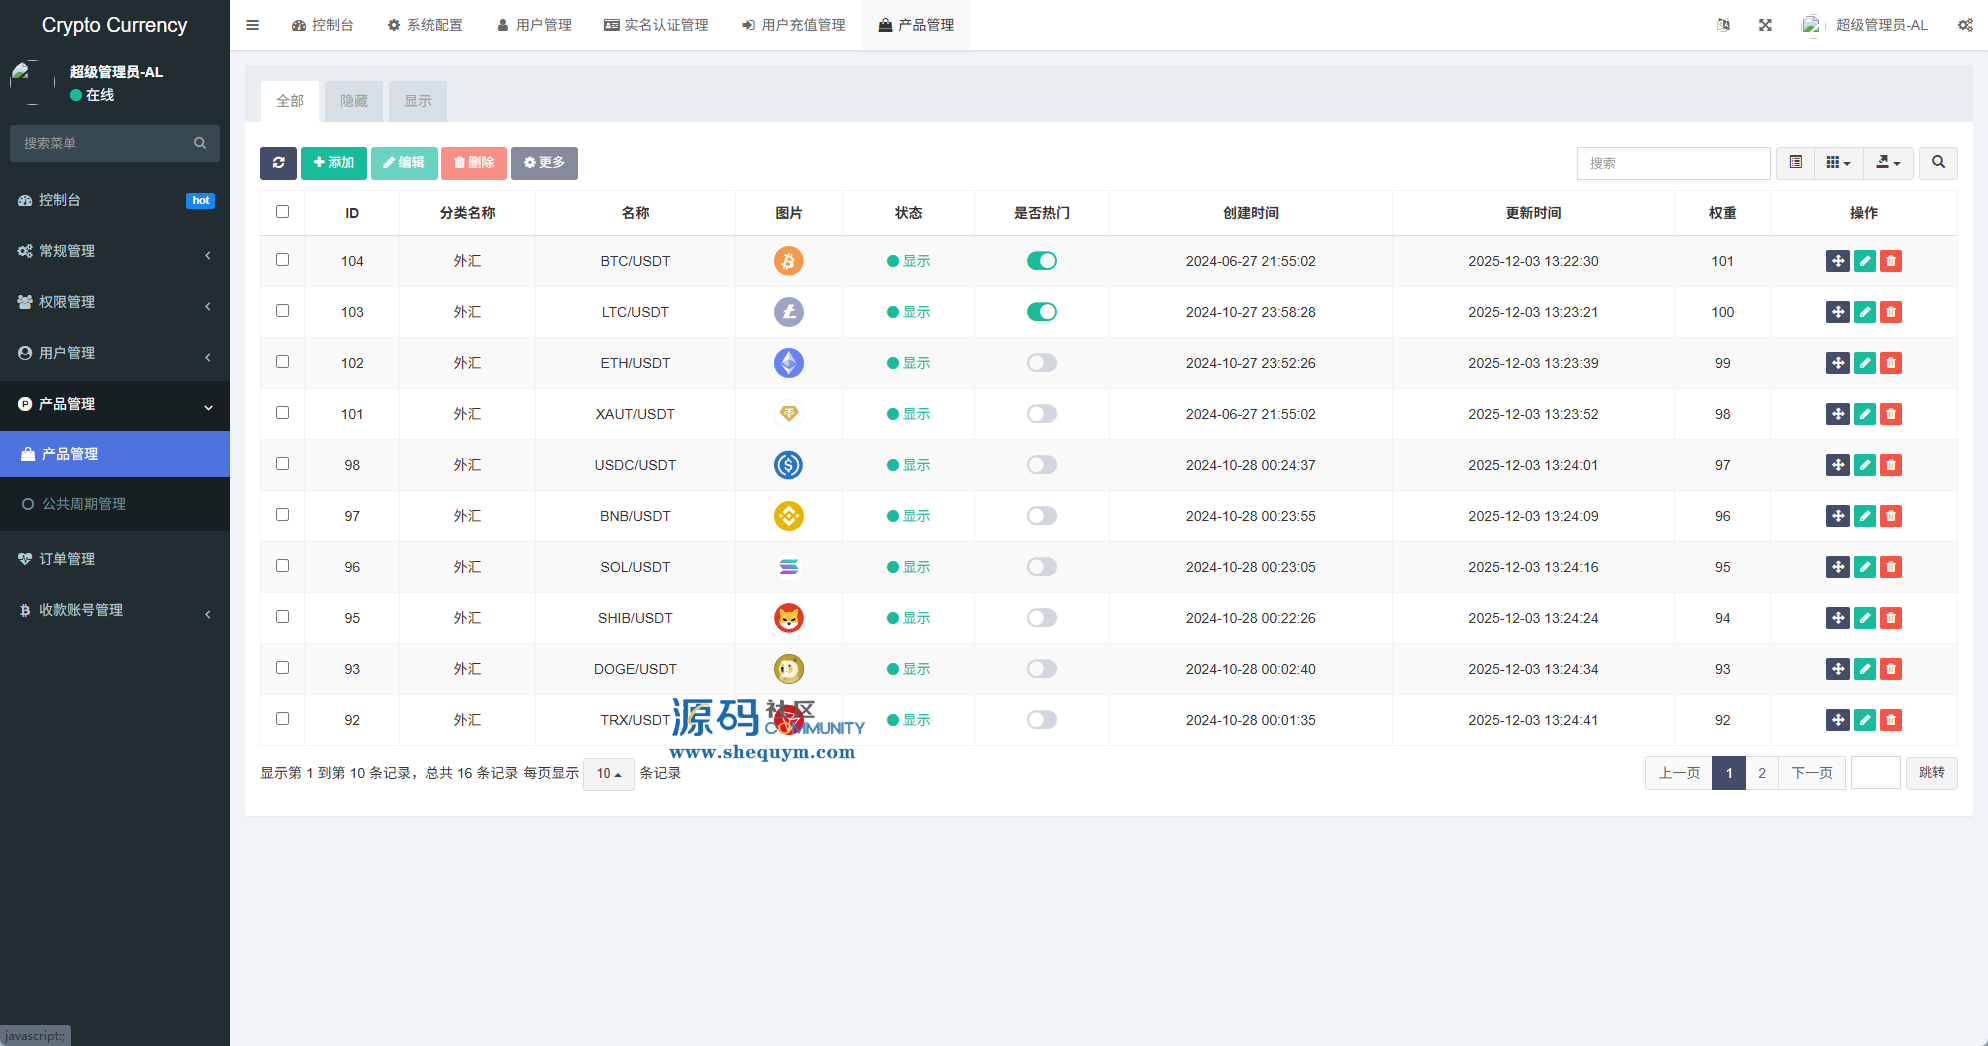This screenshot has width=1988, height=1046.
Task: Go to 下一页 in pagination
Action: [x=1811, y=773]
